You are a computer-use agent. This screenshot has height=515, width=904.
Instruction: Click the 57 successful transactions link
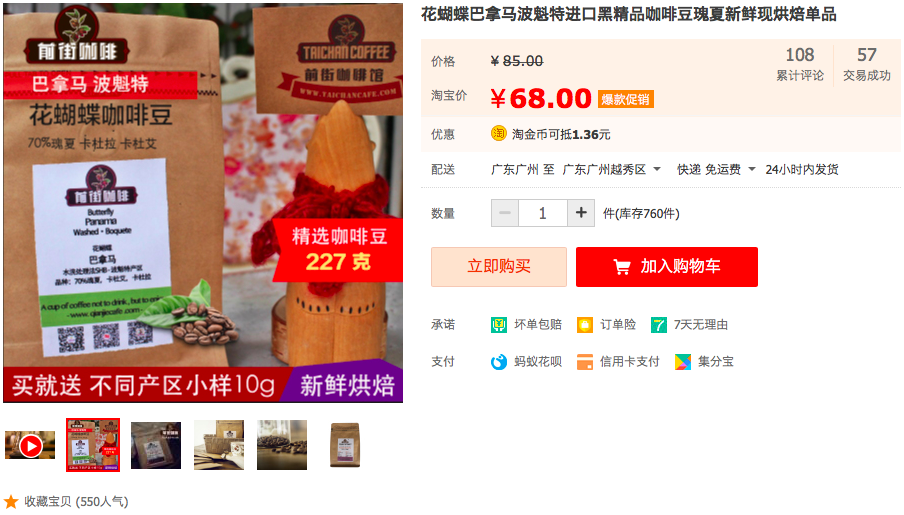click(867, 63)
